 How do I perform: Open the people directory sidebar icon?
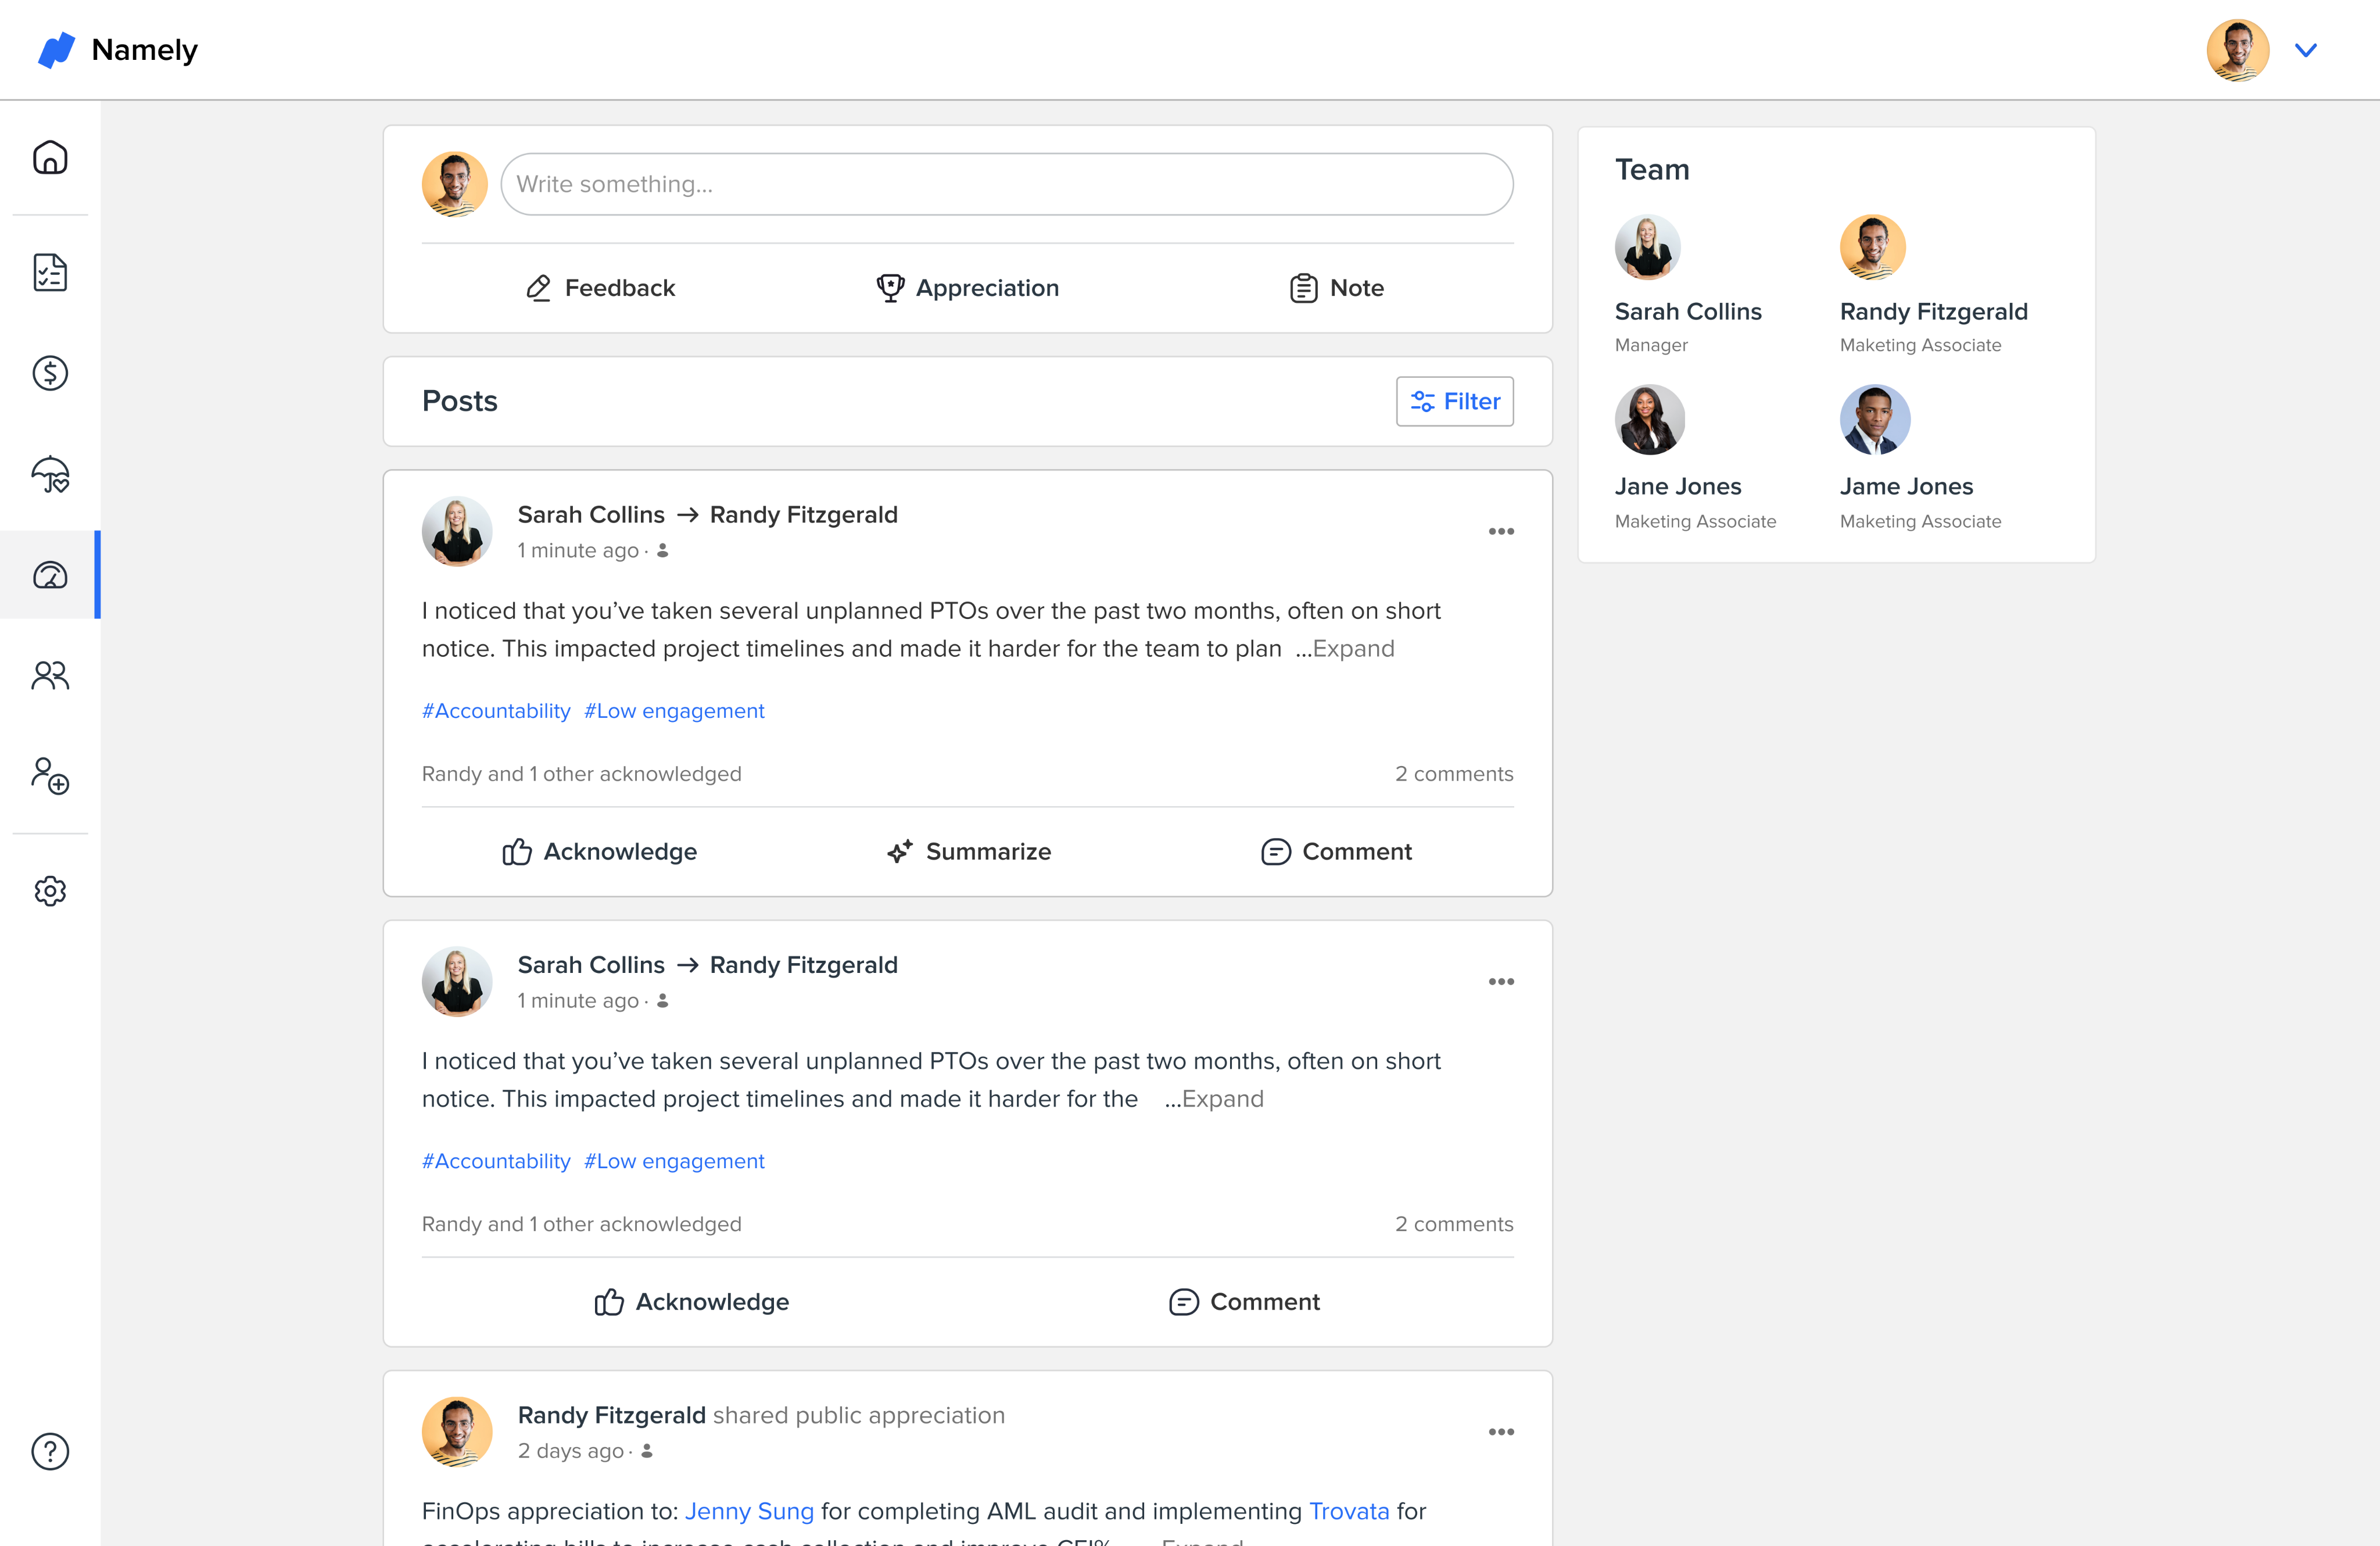click(x=50, y=676)
